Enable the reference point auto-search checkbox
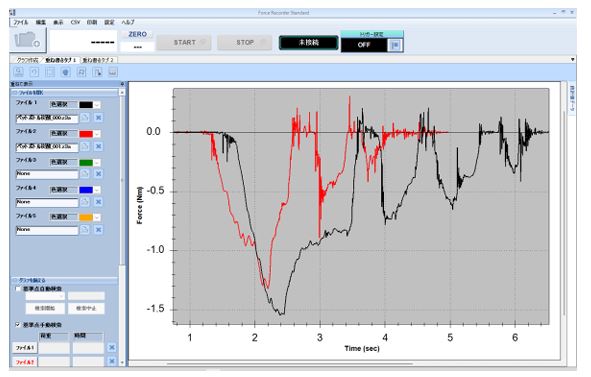 point(18,289)
